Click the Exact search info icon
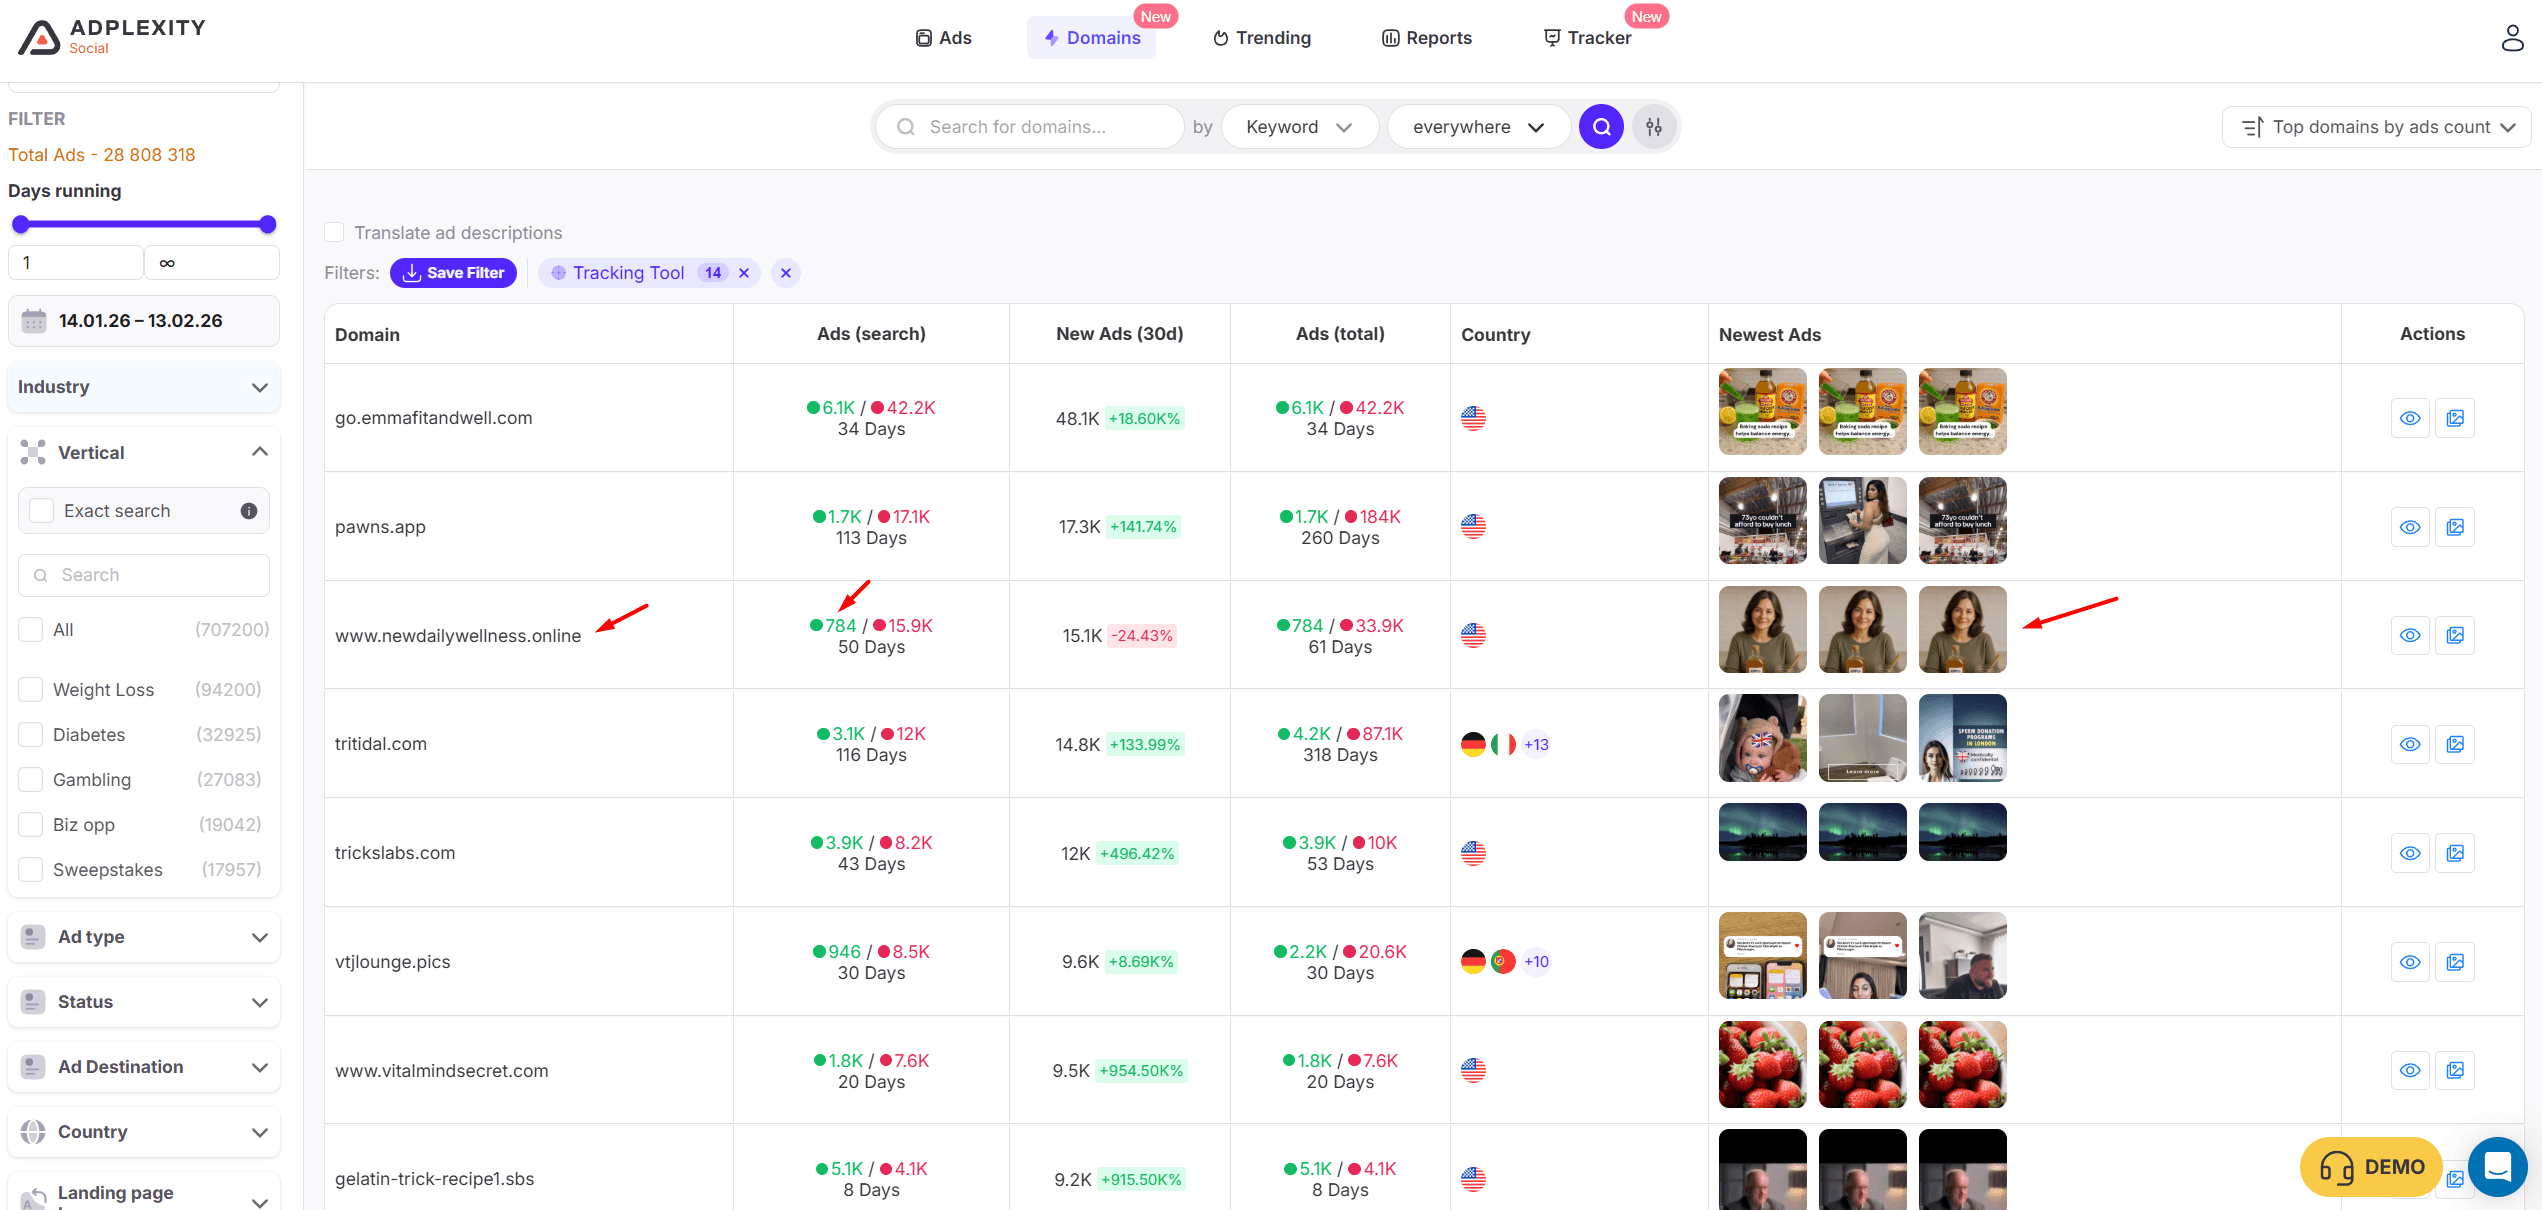Image resolution: width=2542 pixels, height=1210 pixels. point(249,511)
